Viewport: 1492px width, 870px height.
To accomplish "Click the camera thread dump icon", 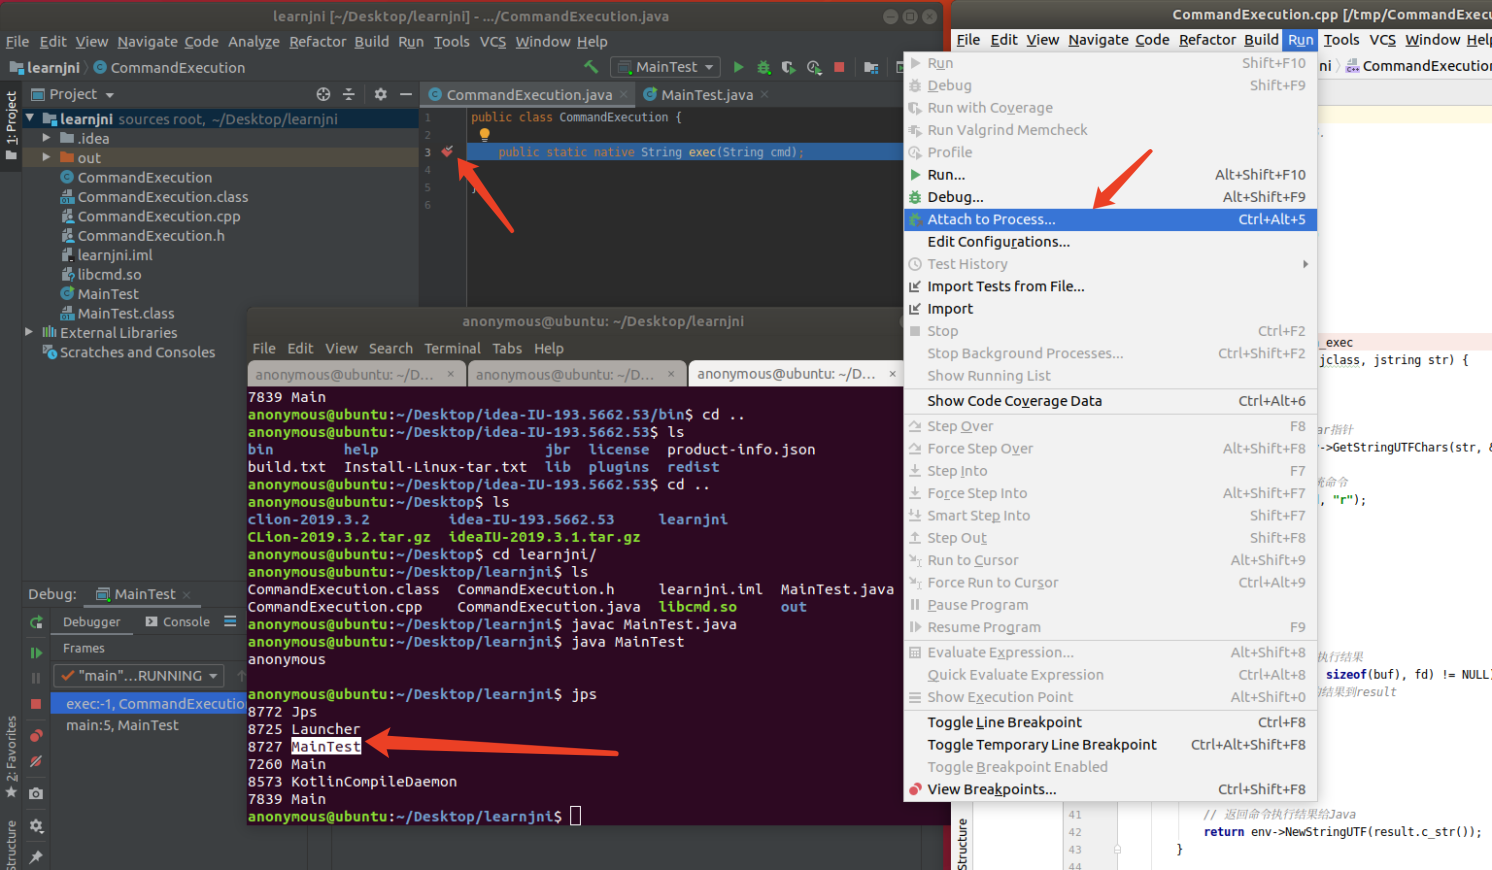I will pos(36,793).
